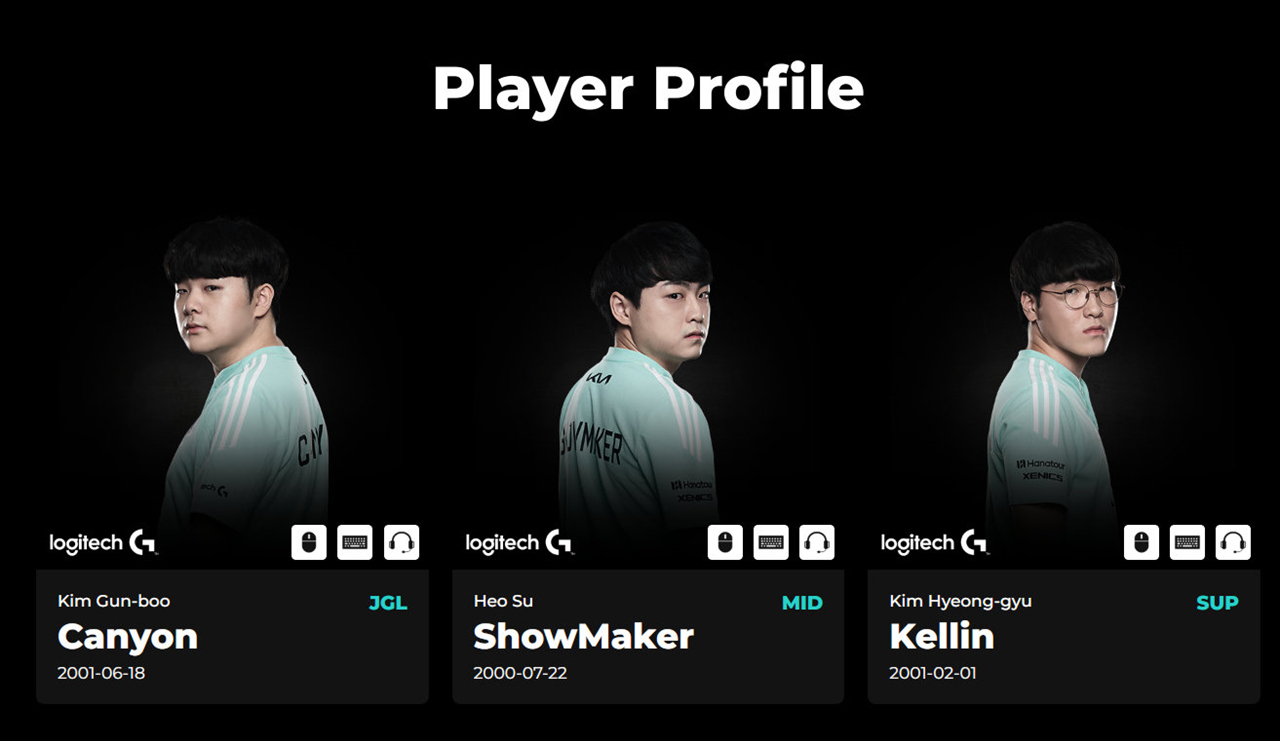Click the Logitech G logo under ShowMaker

(x=520, y=543)
